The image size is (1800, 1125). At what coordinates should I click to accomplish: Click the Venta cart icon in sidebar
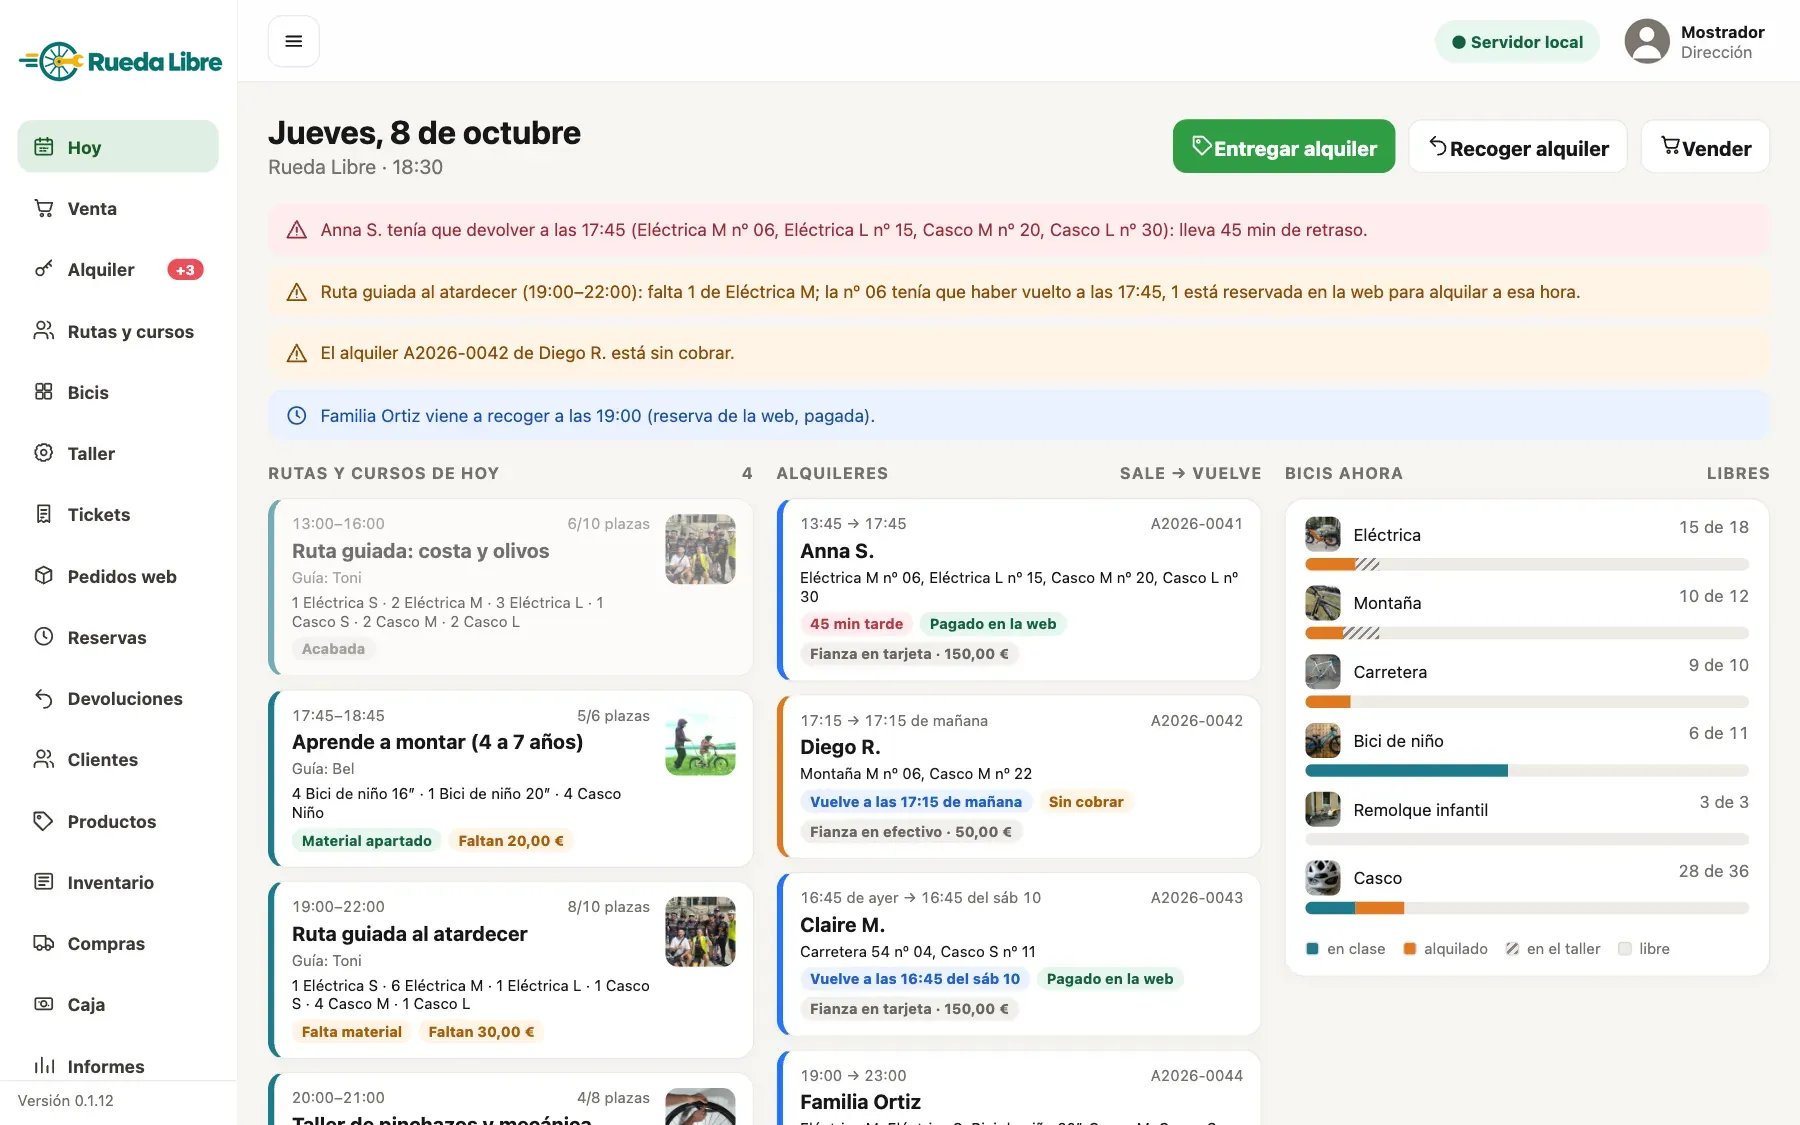[x=44, y=208]
